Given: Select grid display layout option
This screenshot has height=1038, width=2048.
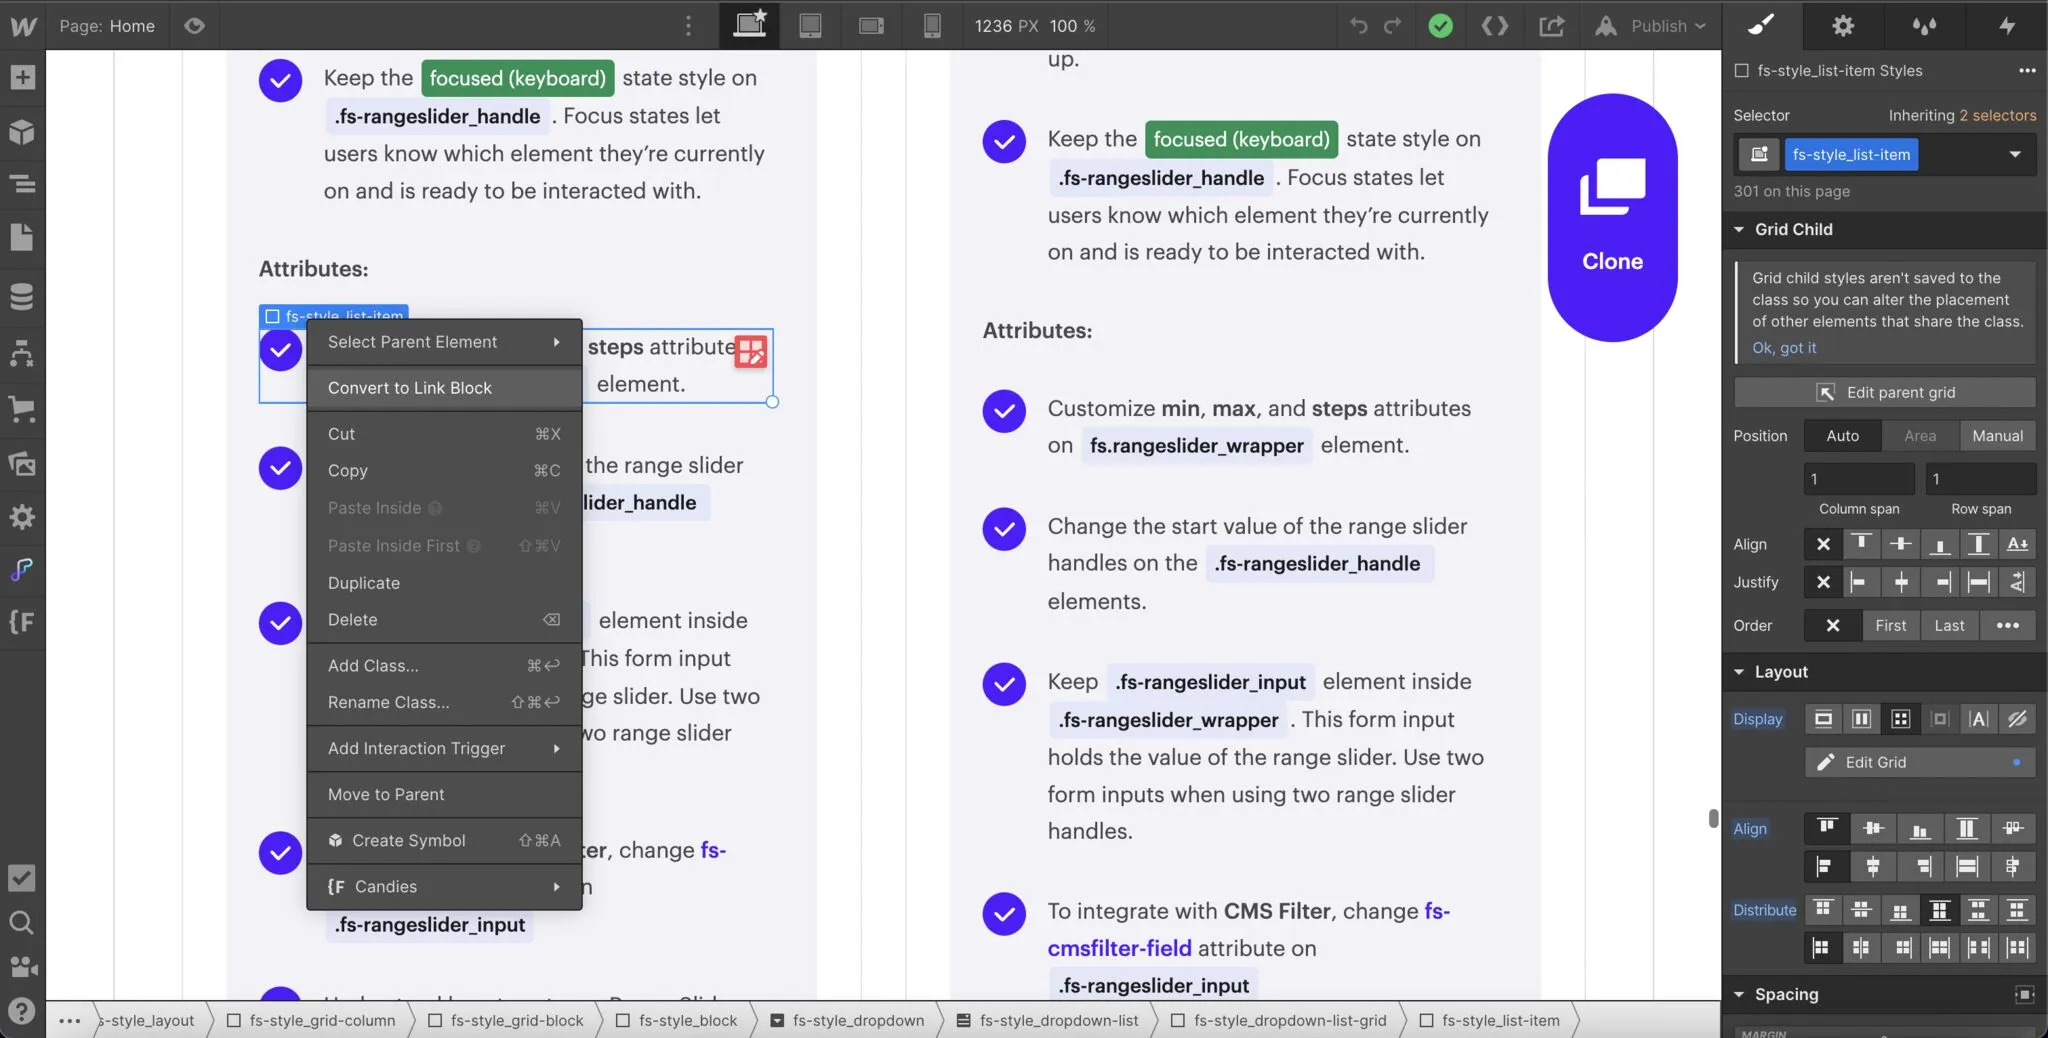Looking at the screenshot, I should click(x=1900, y=719).
